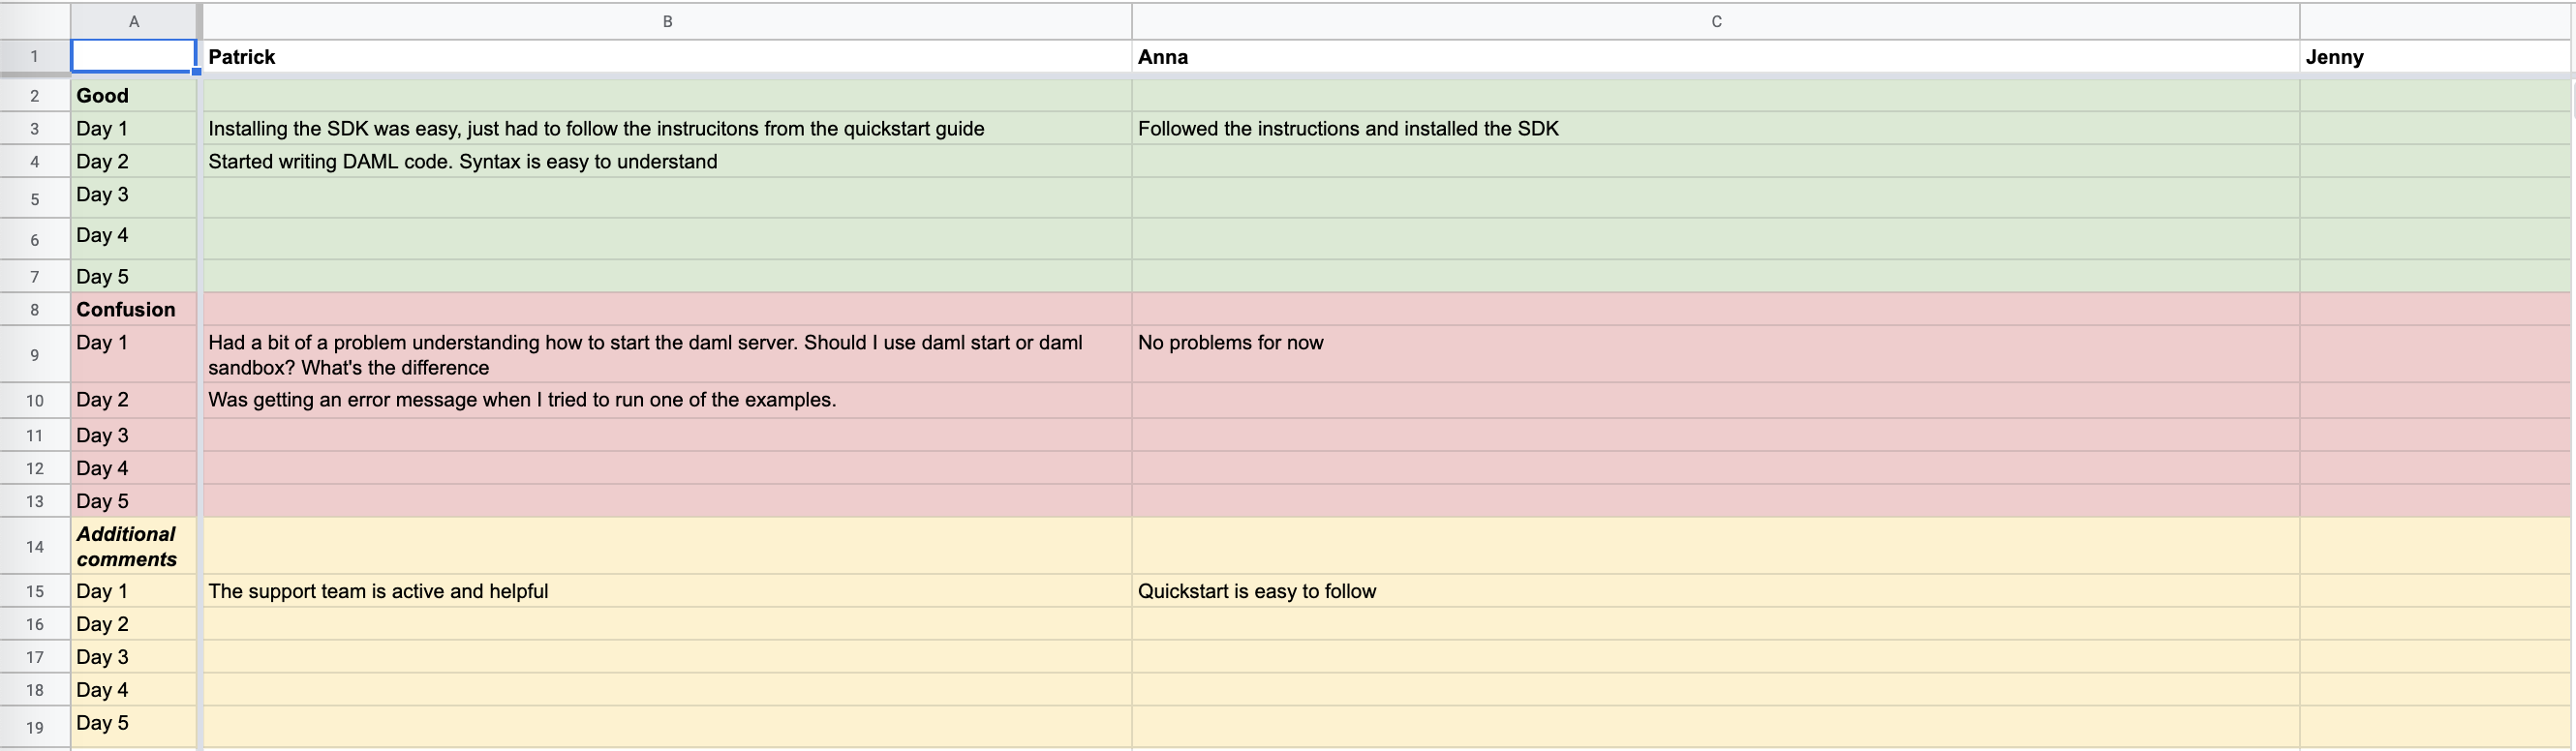Select the 'Patrick' header cell
2576x751 pixels.
click(667, 56)
